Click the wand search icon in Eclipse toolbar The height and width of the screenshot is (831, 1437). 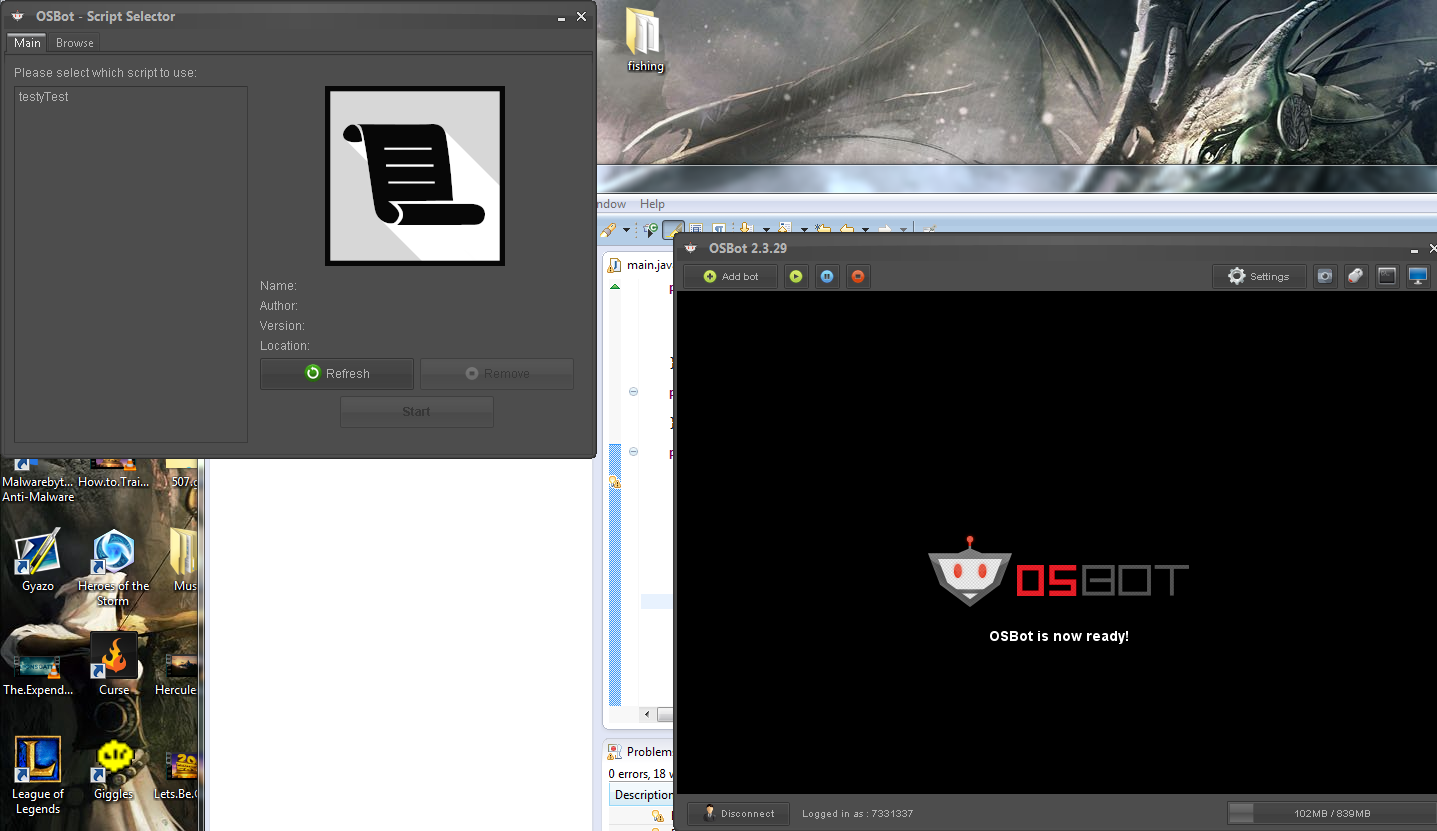point(608,230)
